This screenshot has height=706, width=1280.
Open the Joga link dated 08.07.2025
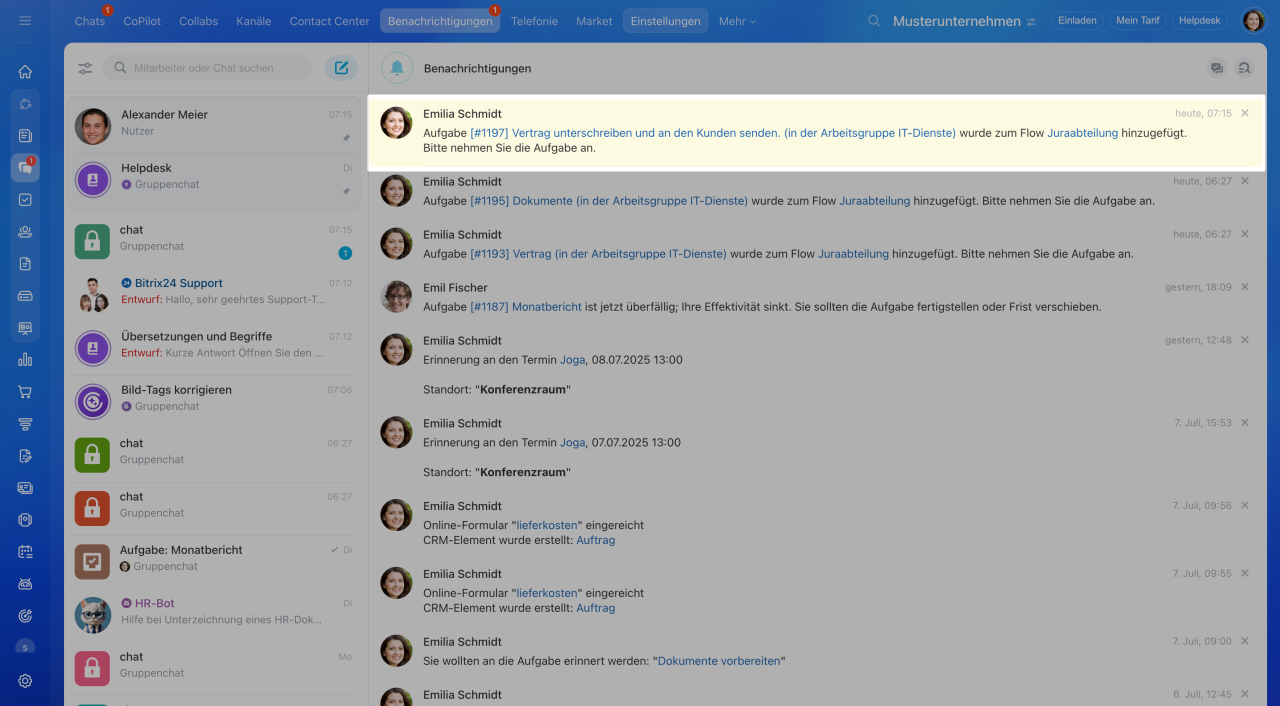click(573, 360)
